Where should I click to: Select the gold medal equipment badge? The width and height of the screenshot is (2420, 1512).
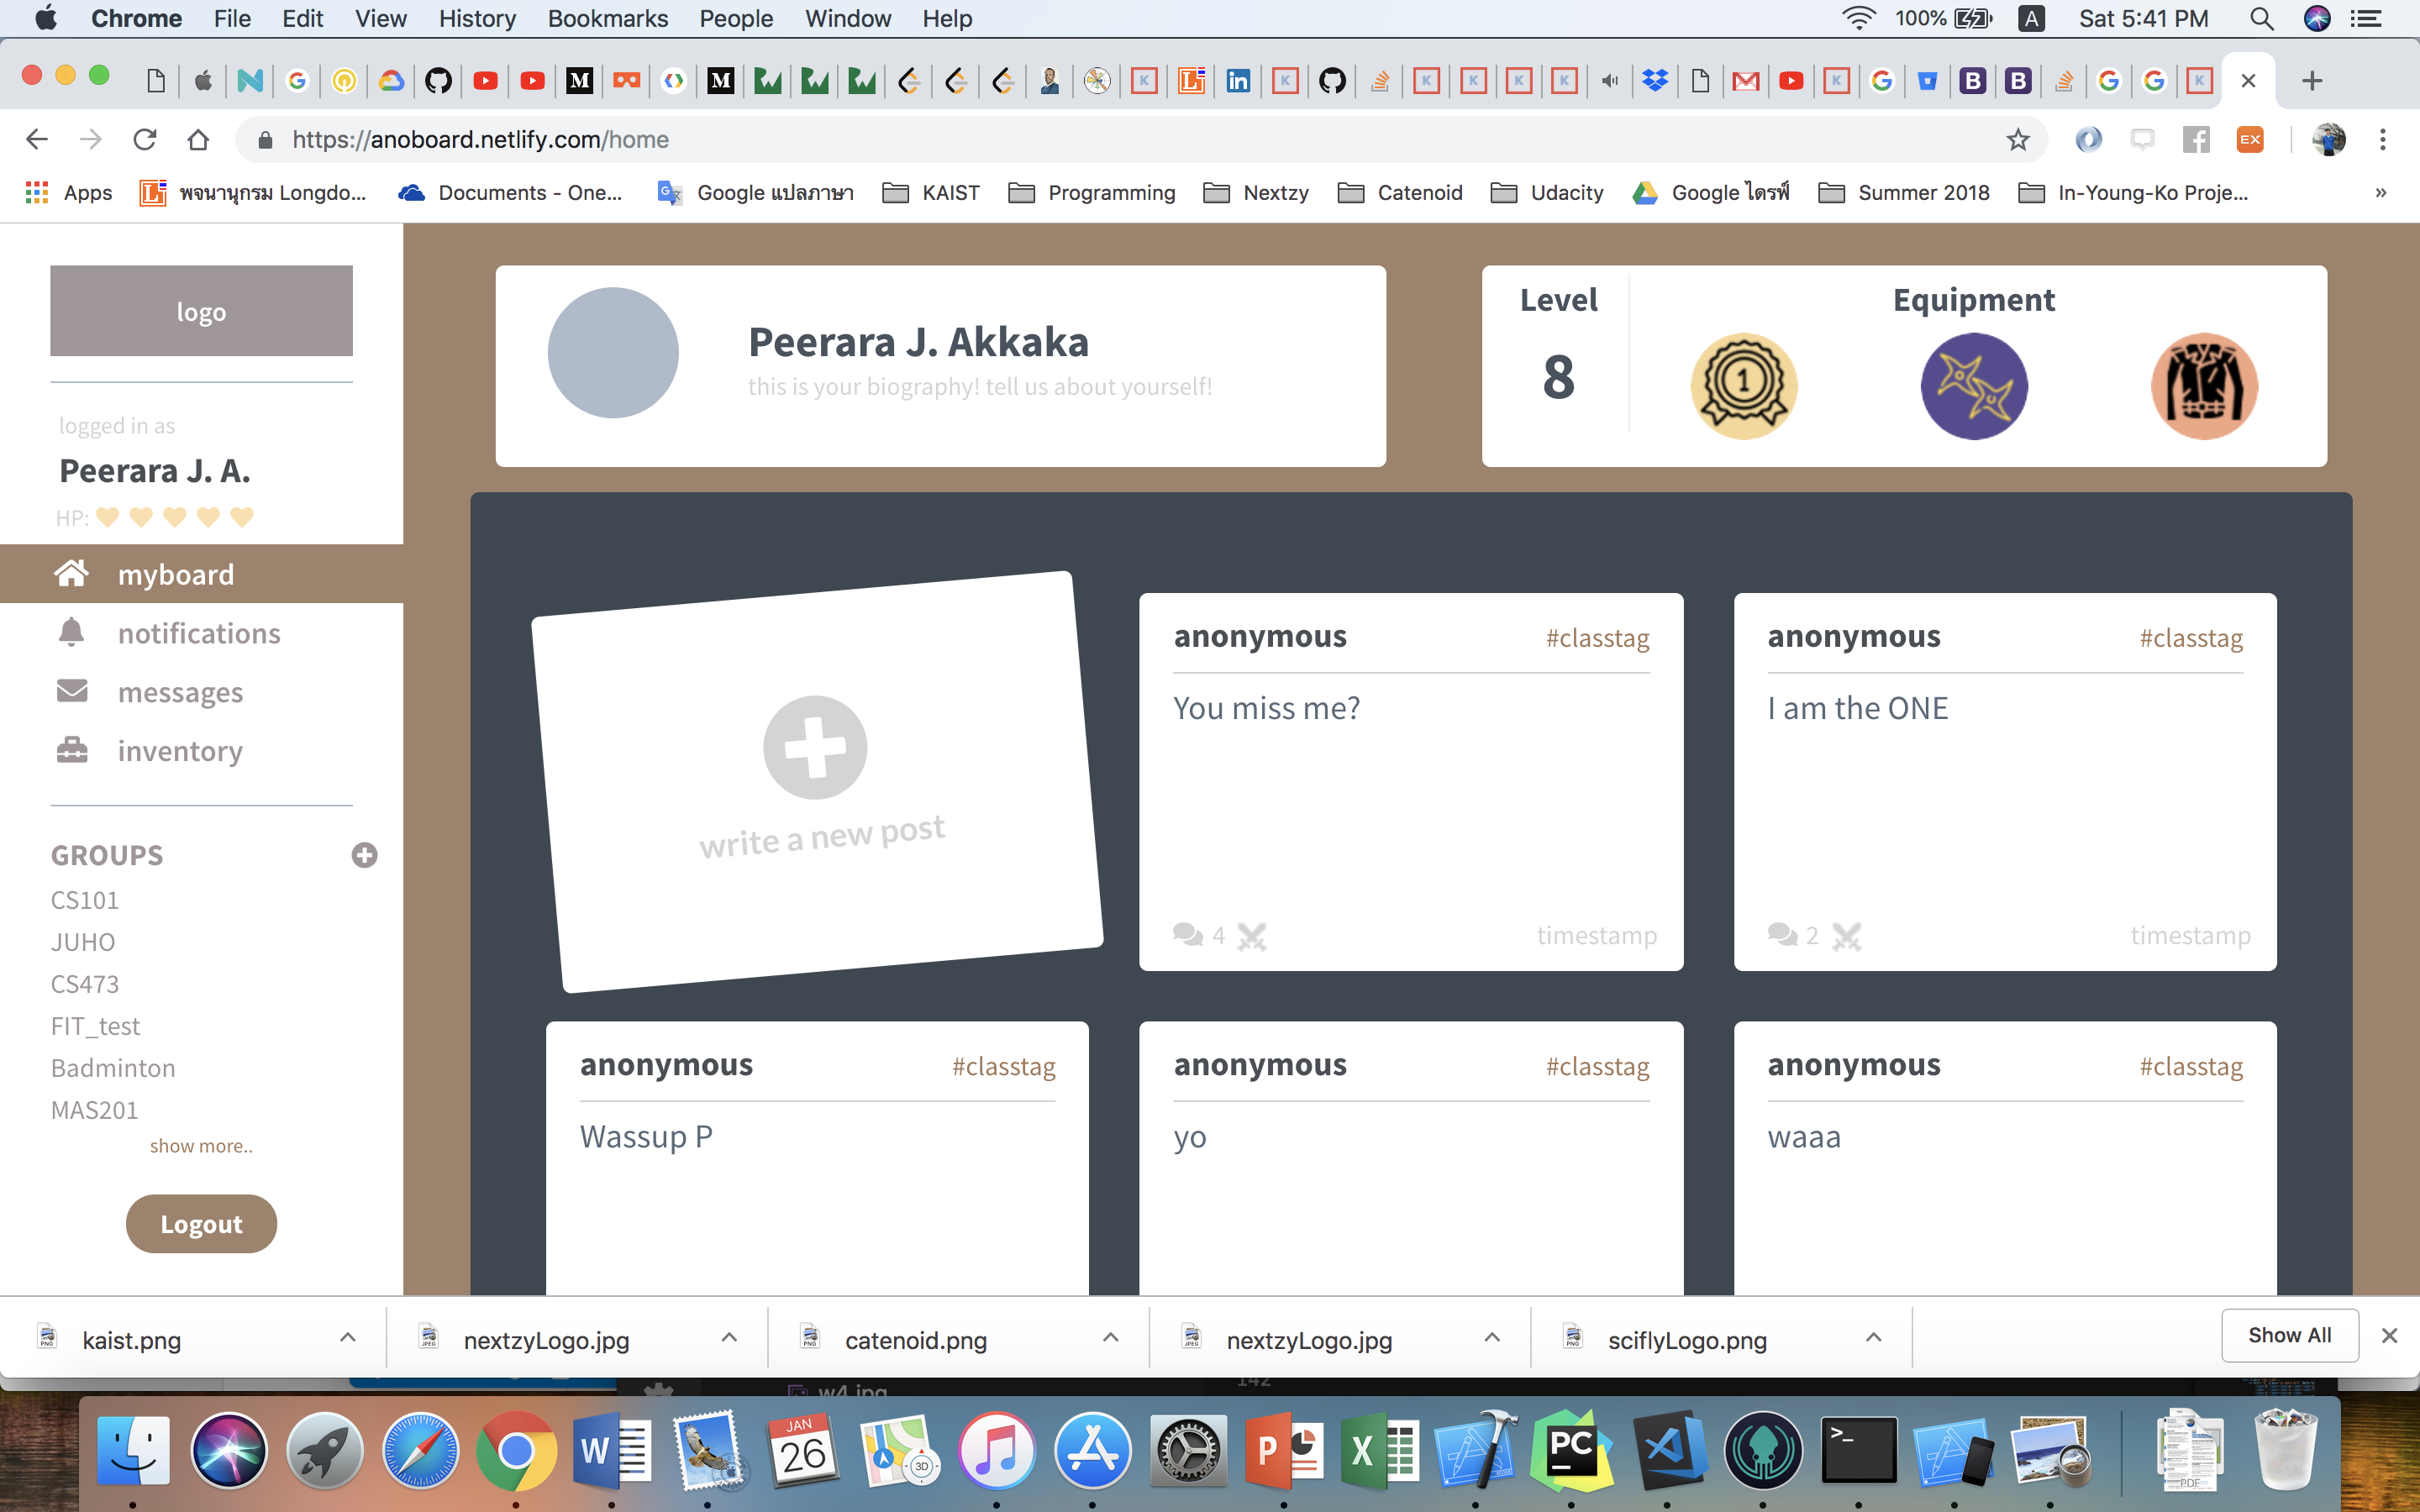pyautogui.click(x=1743, y=386)
